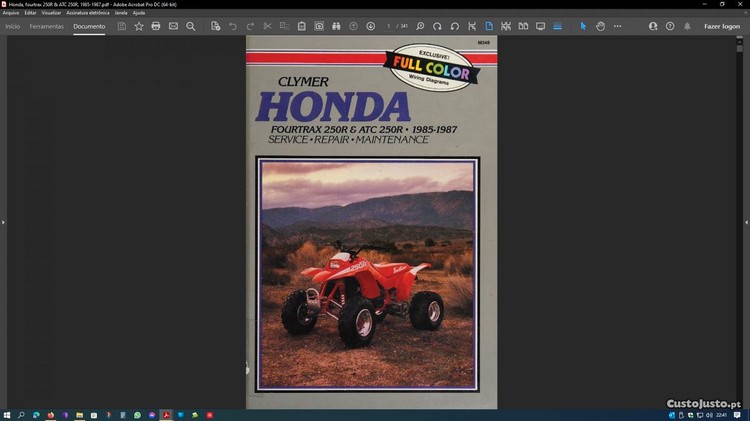Viewport: 750px width, 421px height.
Task: Click the binoculars advanced search icon
Action: [336, 26]
